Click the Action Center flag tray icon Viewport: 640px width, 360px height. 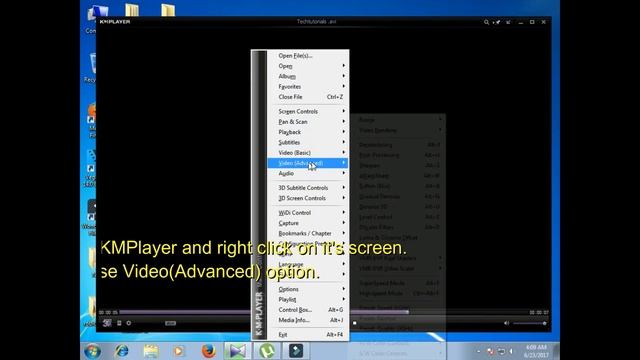491,351
